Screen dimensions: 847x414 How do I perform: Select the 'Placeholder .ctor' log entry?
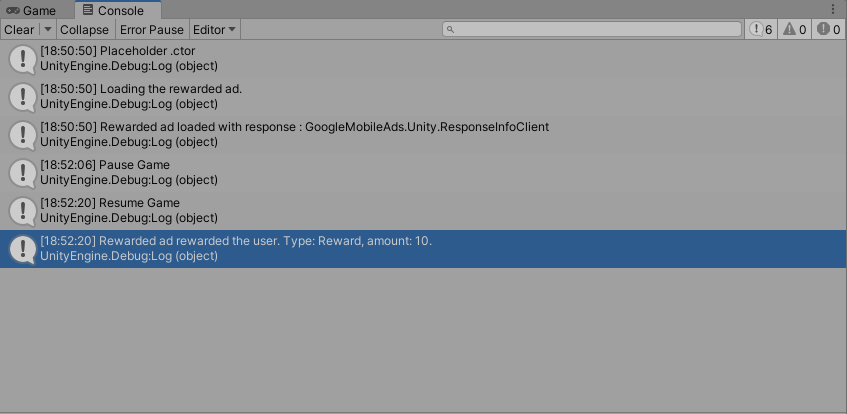(x=424, y=59)
